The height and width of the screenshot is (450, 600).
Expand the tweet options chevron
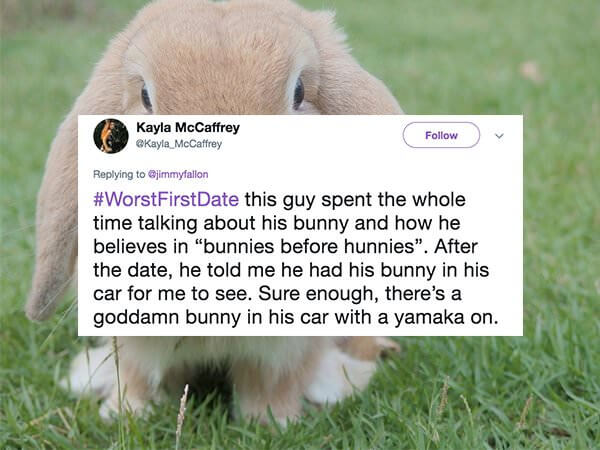tap(499, 136)
